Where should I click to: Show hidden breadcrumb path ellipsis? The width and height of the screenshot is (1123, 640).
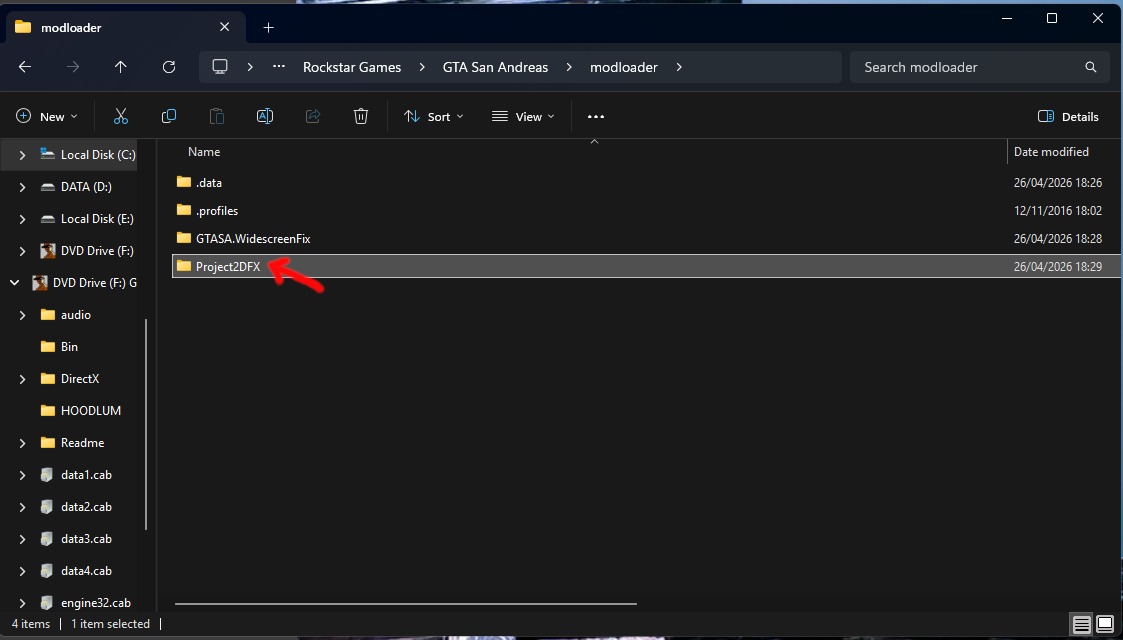[x=279, y=67]
